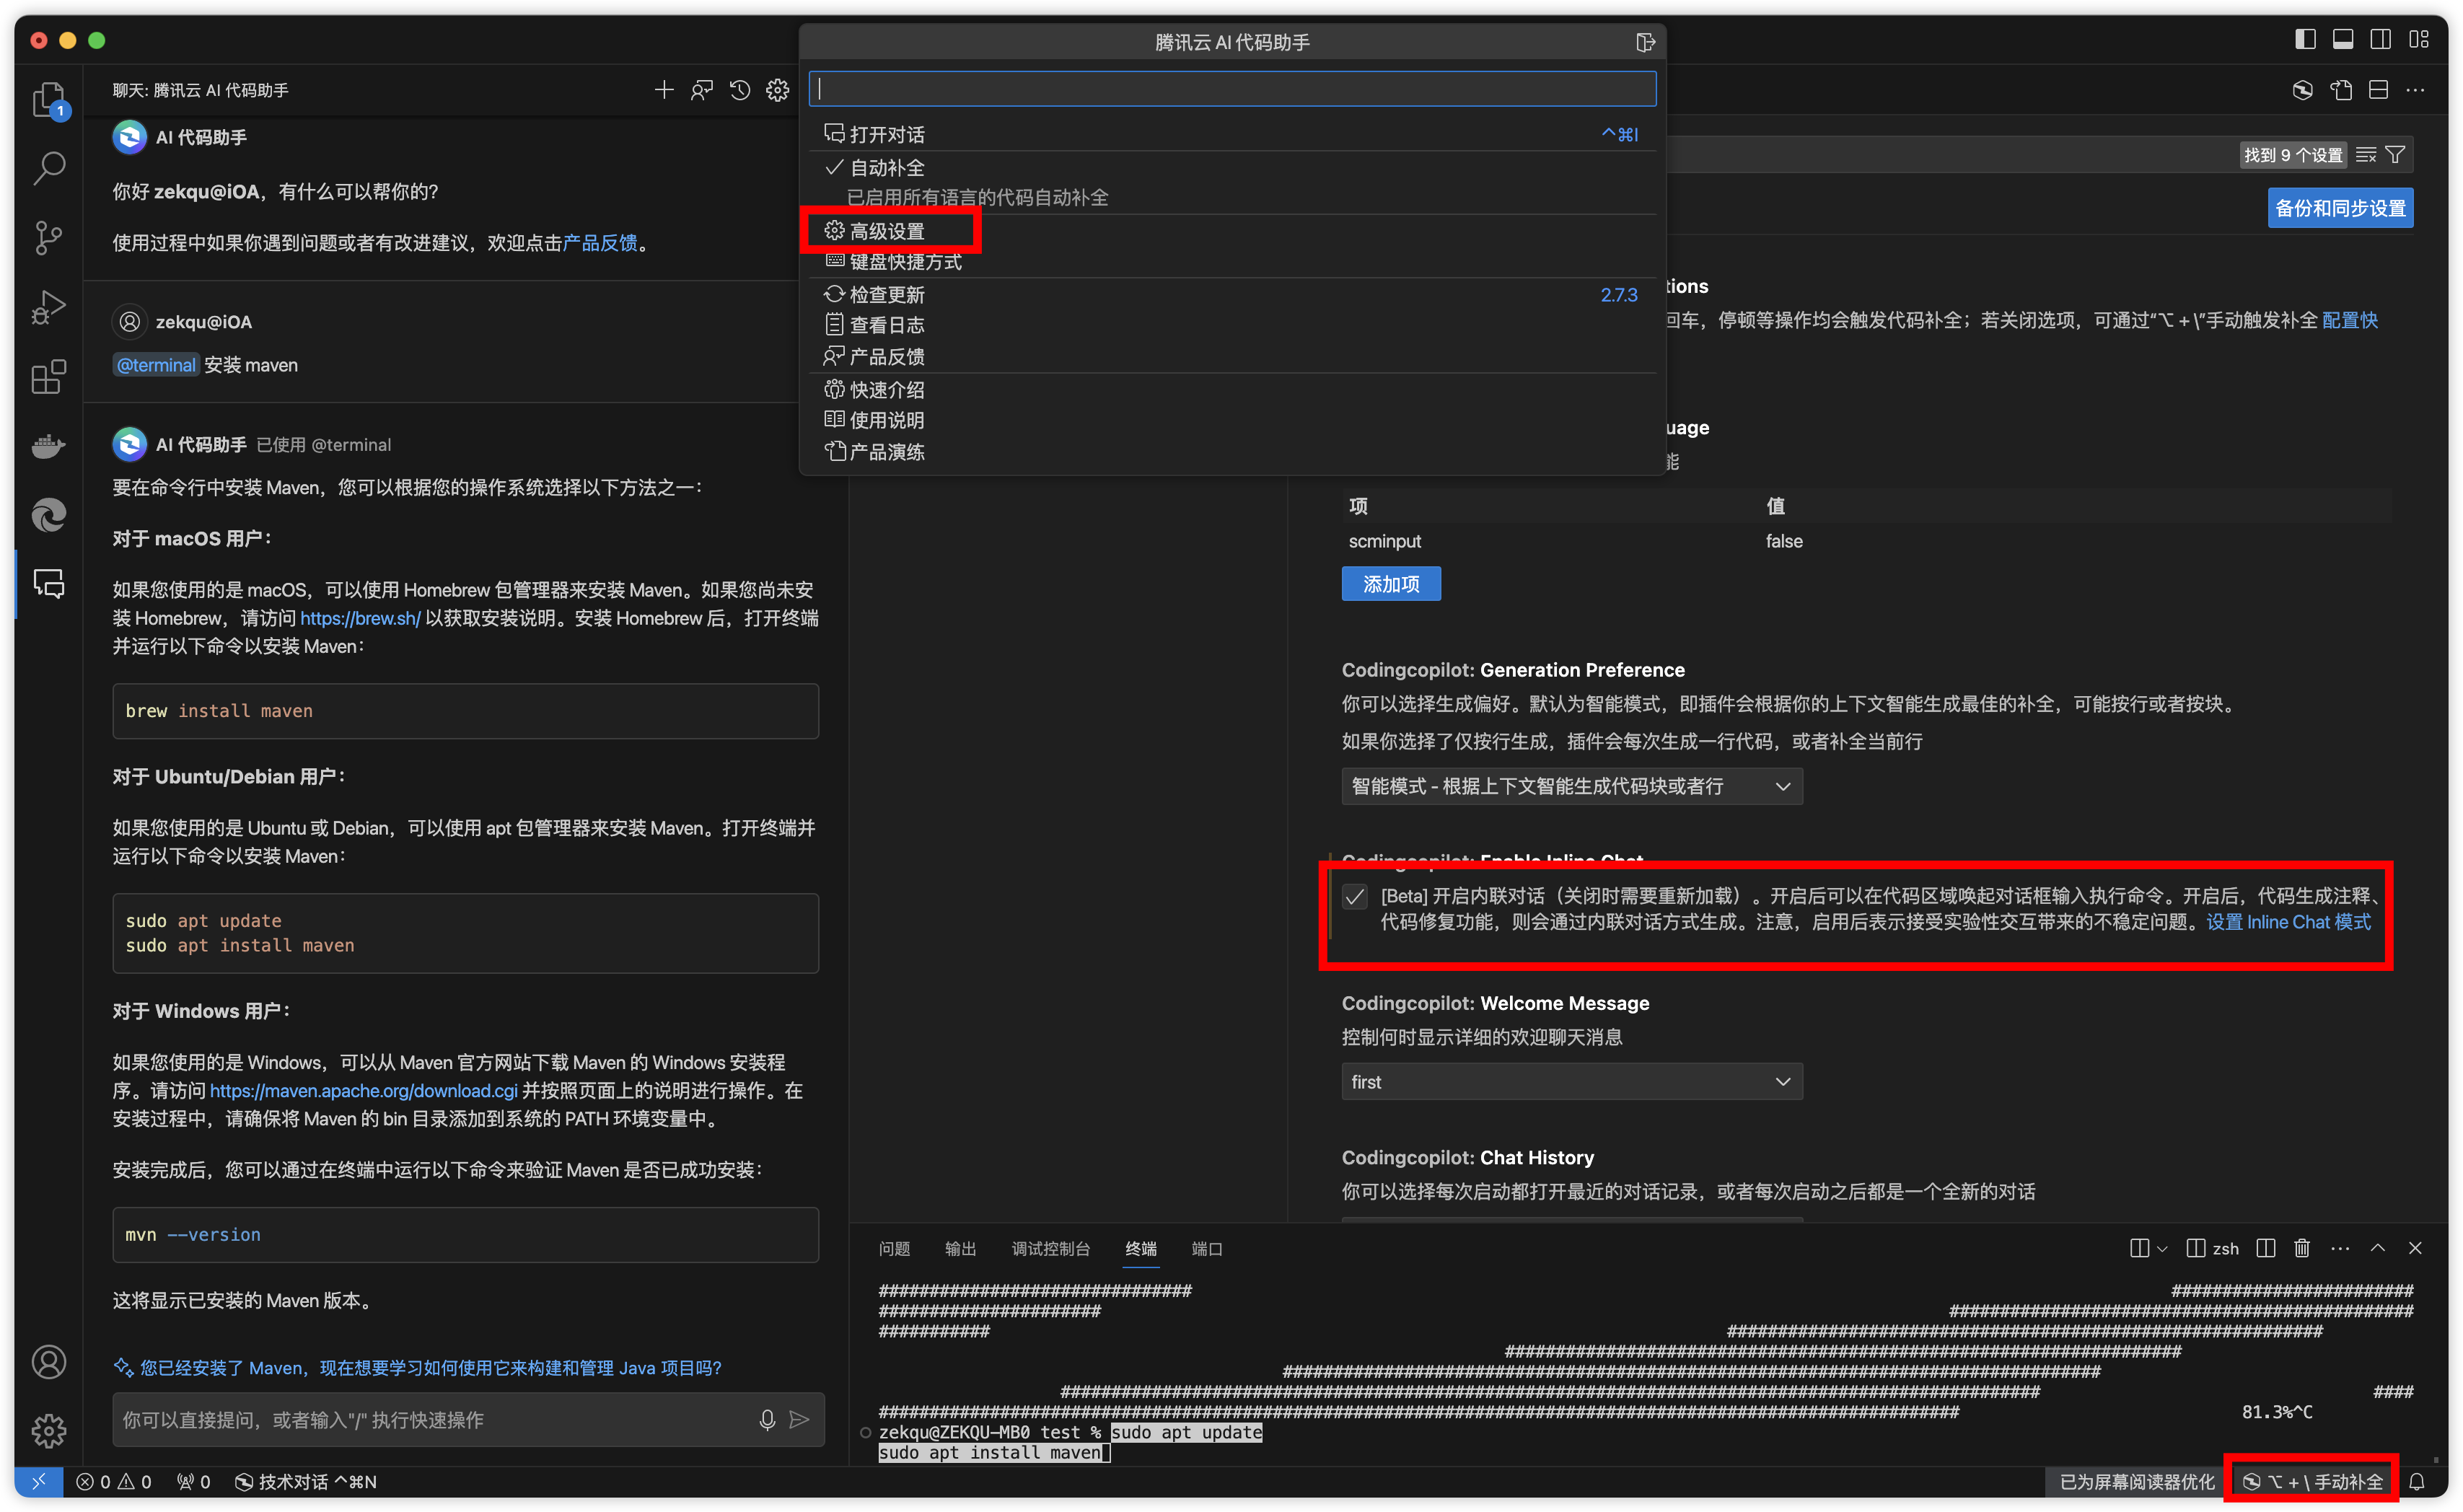Open the Search view in activity bar
The width and height of the screenshot is (2463, 1512).
coord(48,168)
